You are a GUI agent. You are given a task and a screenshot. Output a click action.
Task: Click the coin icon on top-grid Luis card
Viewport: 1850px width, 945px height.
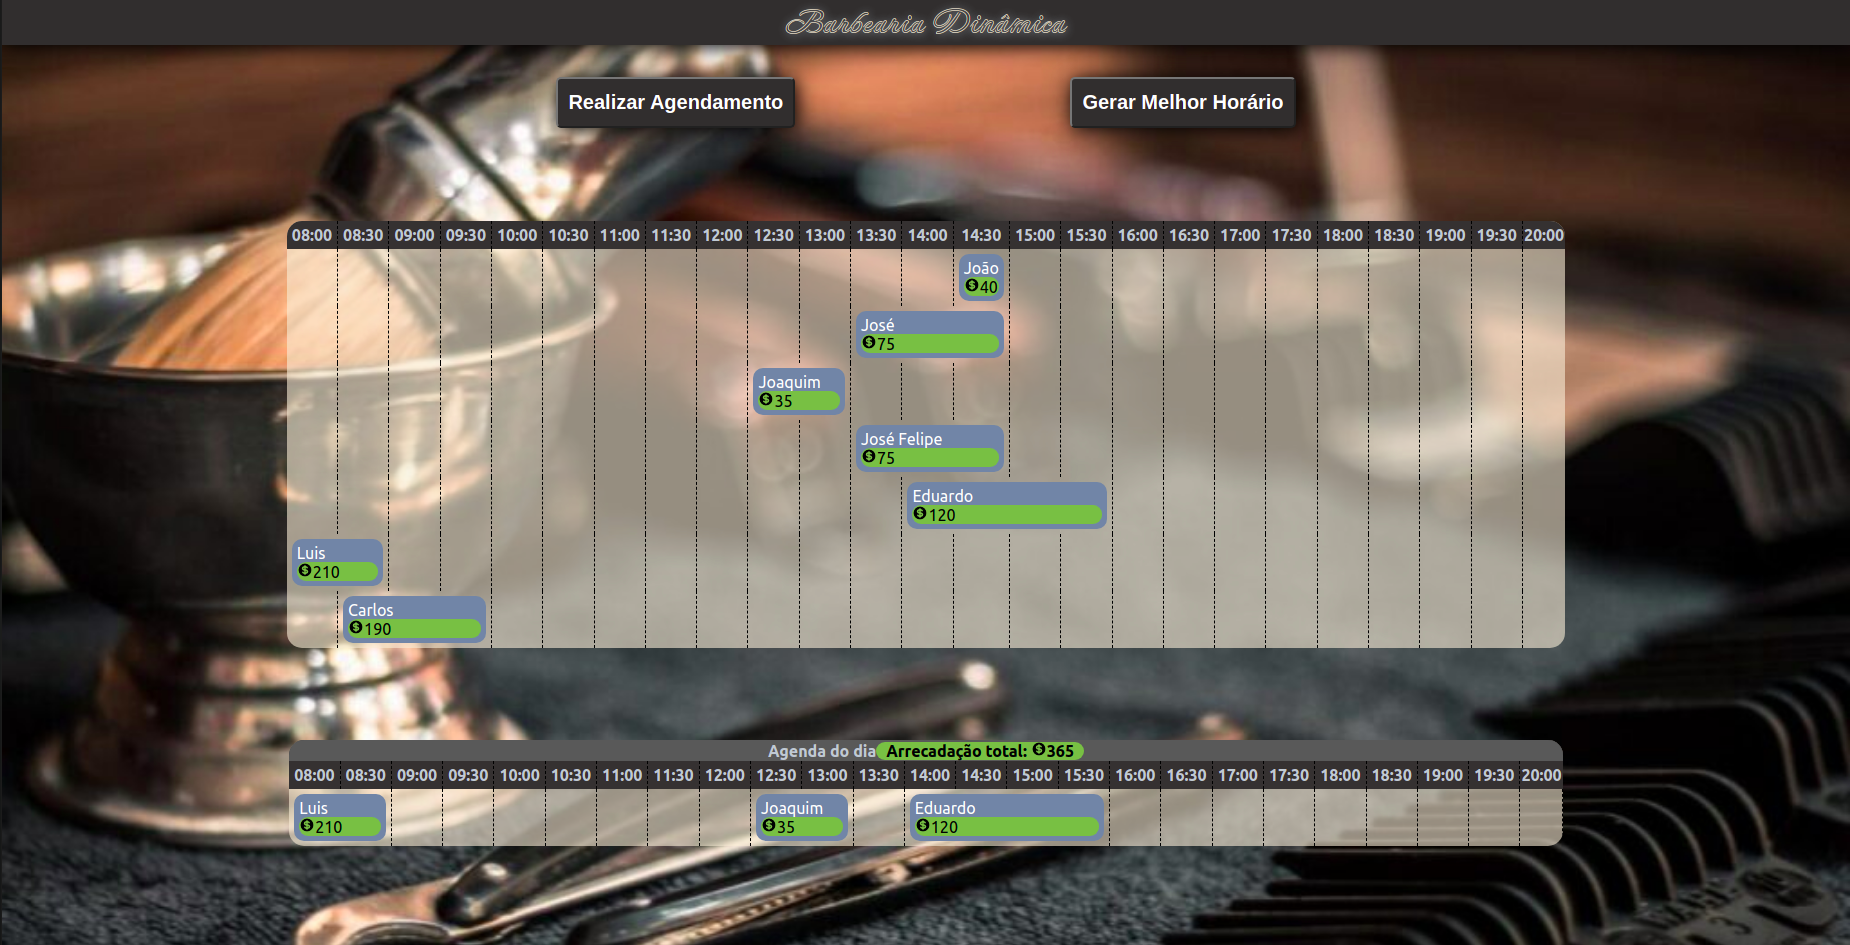tap(305, 571)
